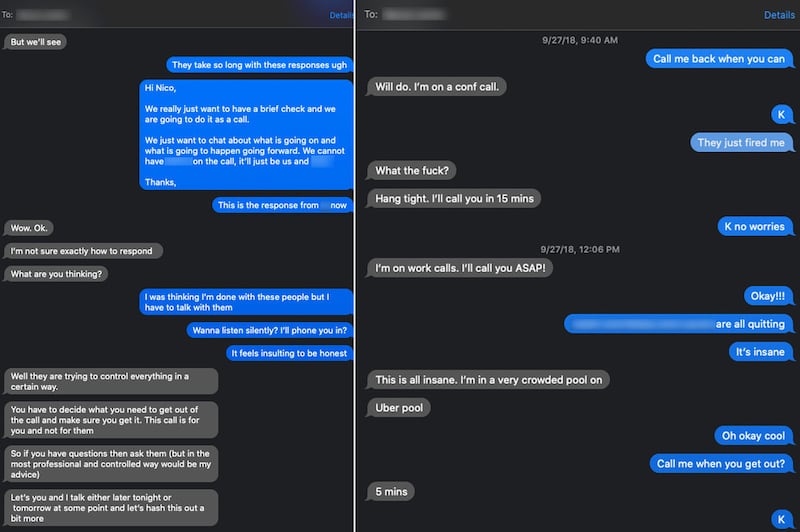Click the 9/27/18, 12:06 PM timestamp
Image resolution: width=800 pixels, height=532 pixels.
coord(578,249)
